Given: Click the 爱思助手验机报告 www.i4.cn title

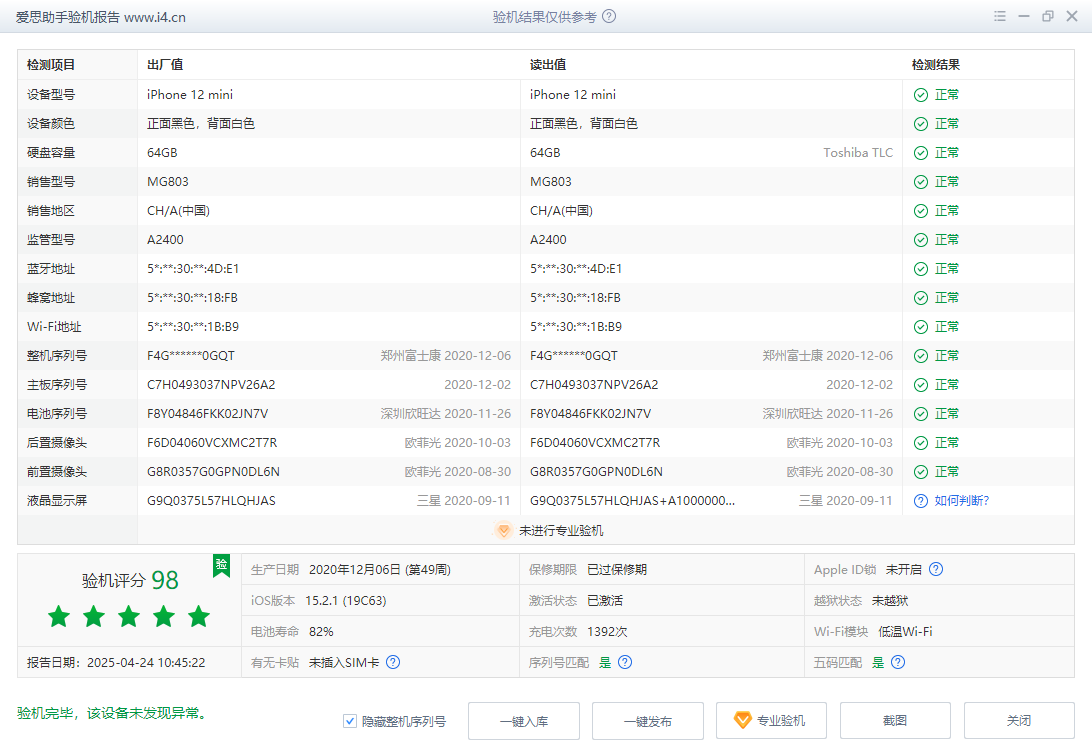Looking at the screenshot, I should point(101,17).
